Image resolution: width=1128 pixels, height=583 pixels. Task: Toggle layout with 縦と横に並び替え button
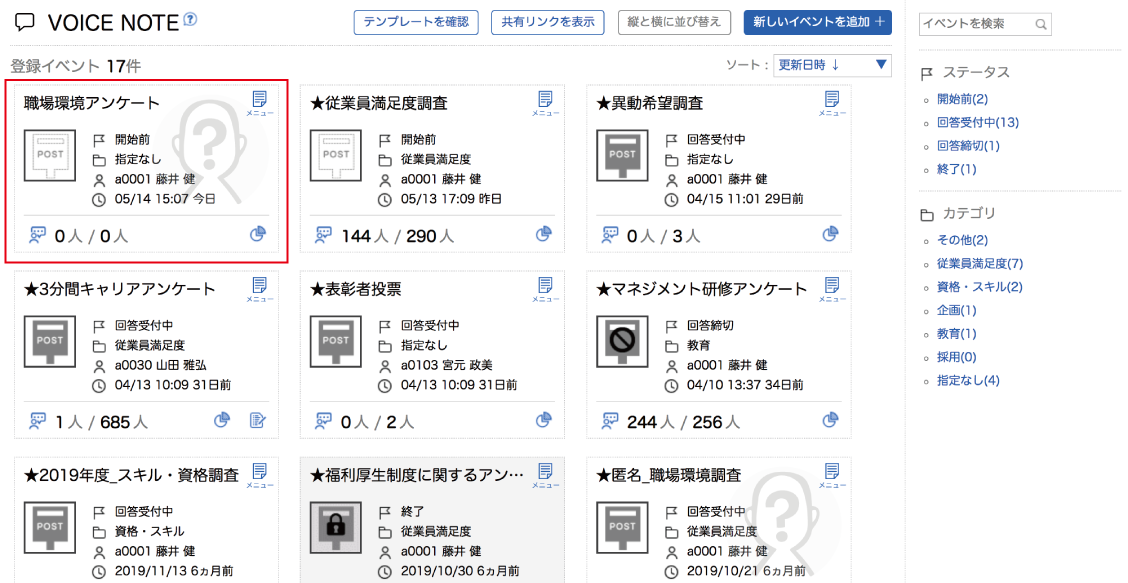coord(674,22)
